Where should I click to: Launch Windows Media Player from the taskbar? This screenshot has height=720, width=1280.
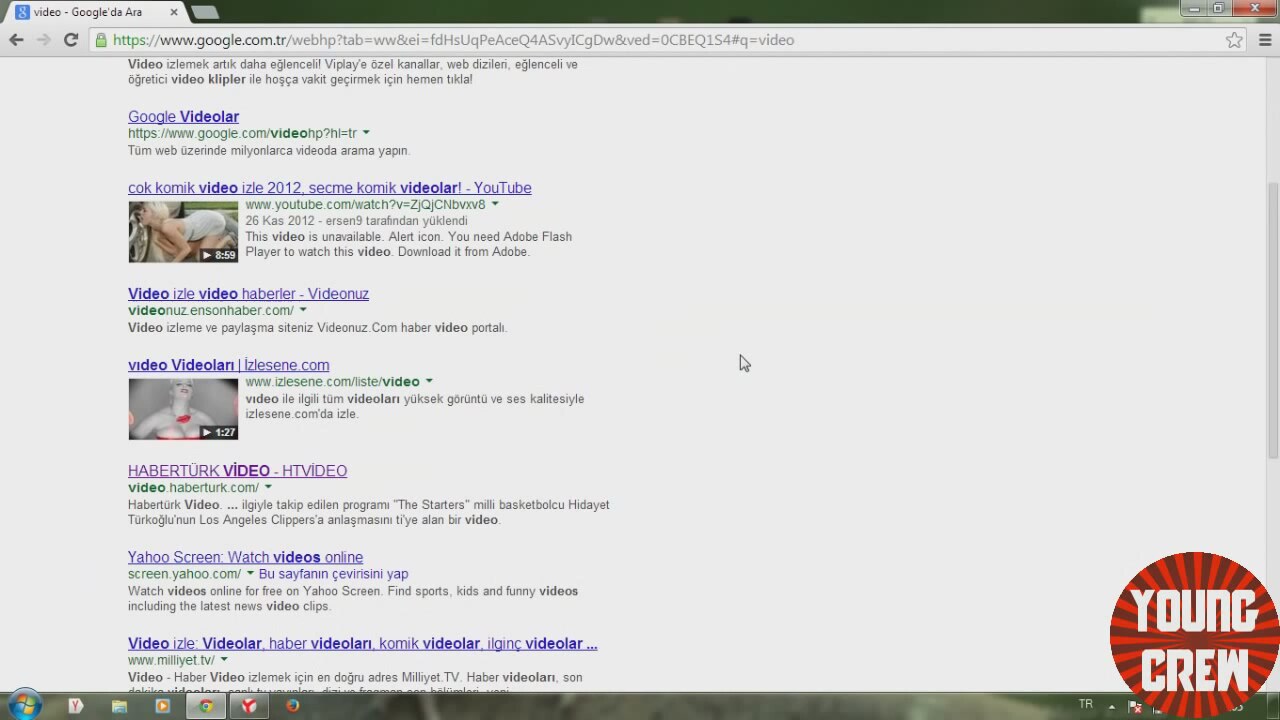click(162, 706)
